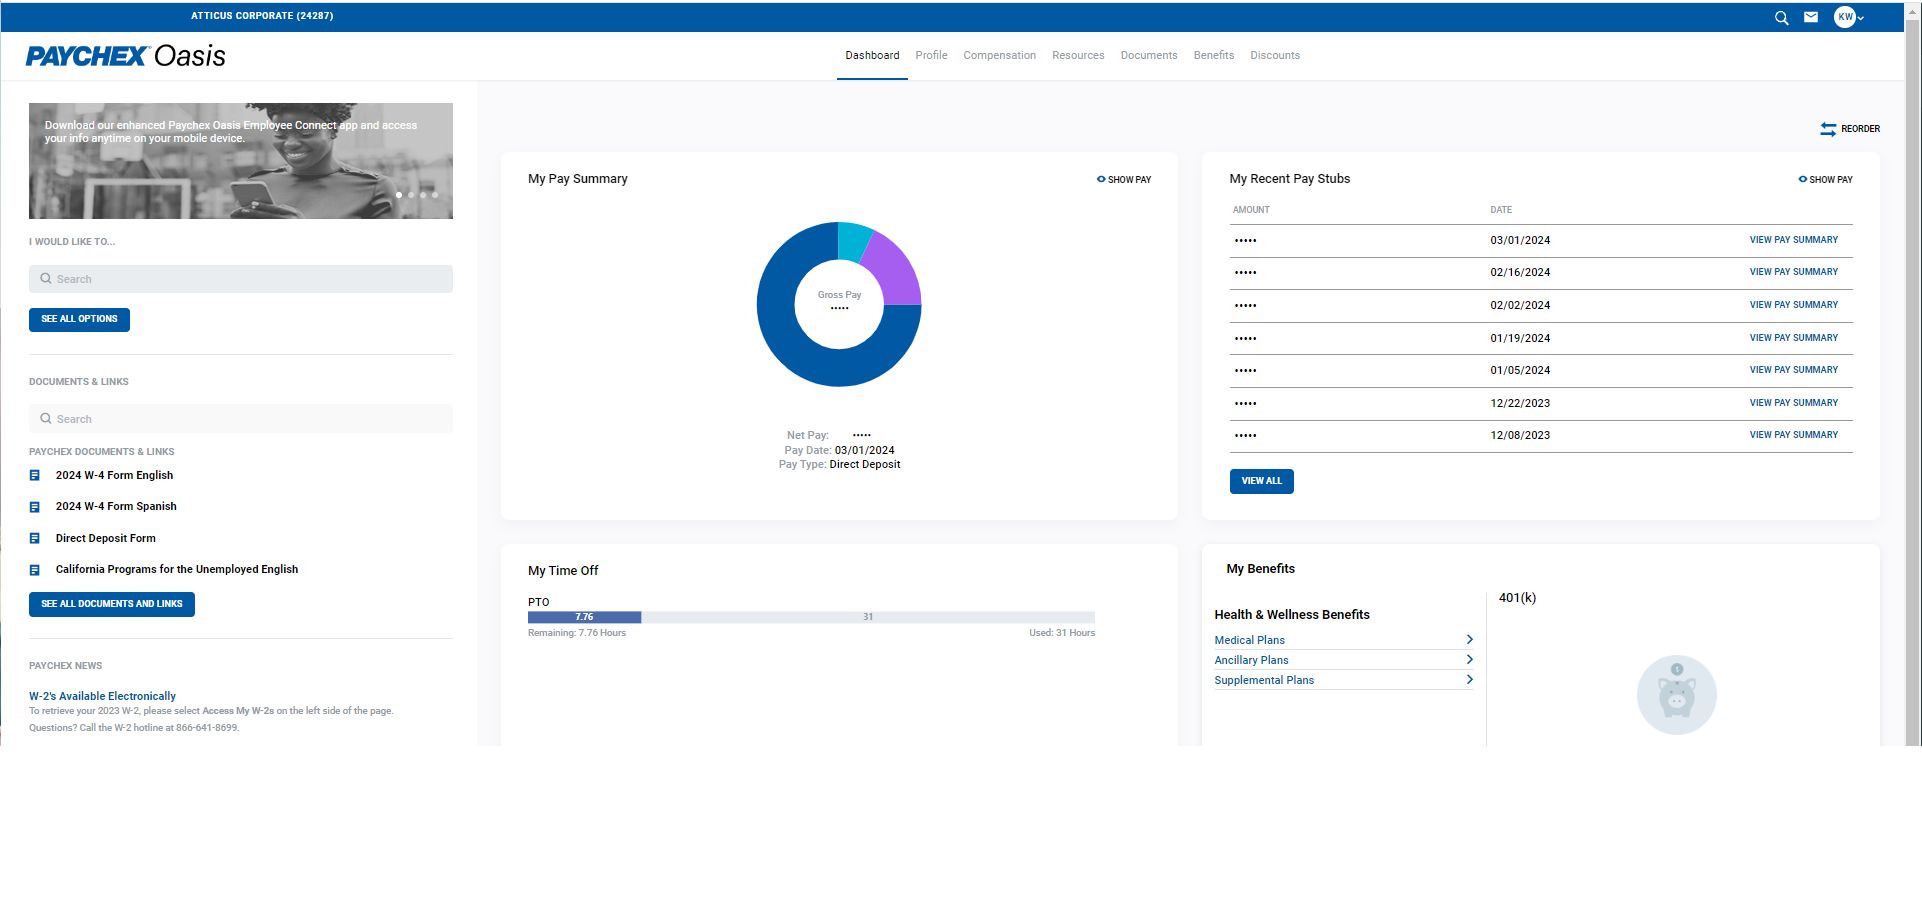Open the Ancillary Plans link
Viewport: 1922px width, 914px height.
tap(1251, 660)
